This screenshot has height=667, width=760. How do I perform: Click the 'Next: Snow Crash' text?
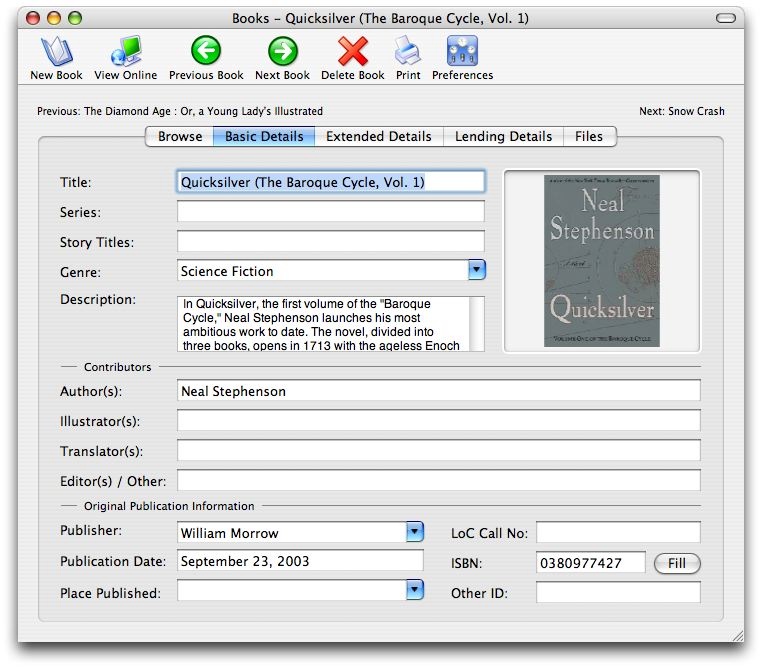point(681,111)
